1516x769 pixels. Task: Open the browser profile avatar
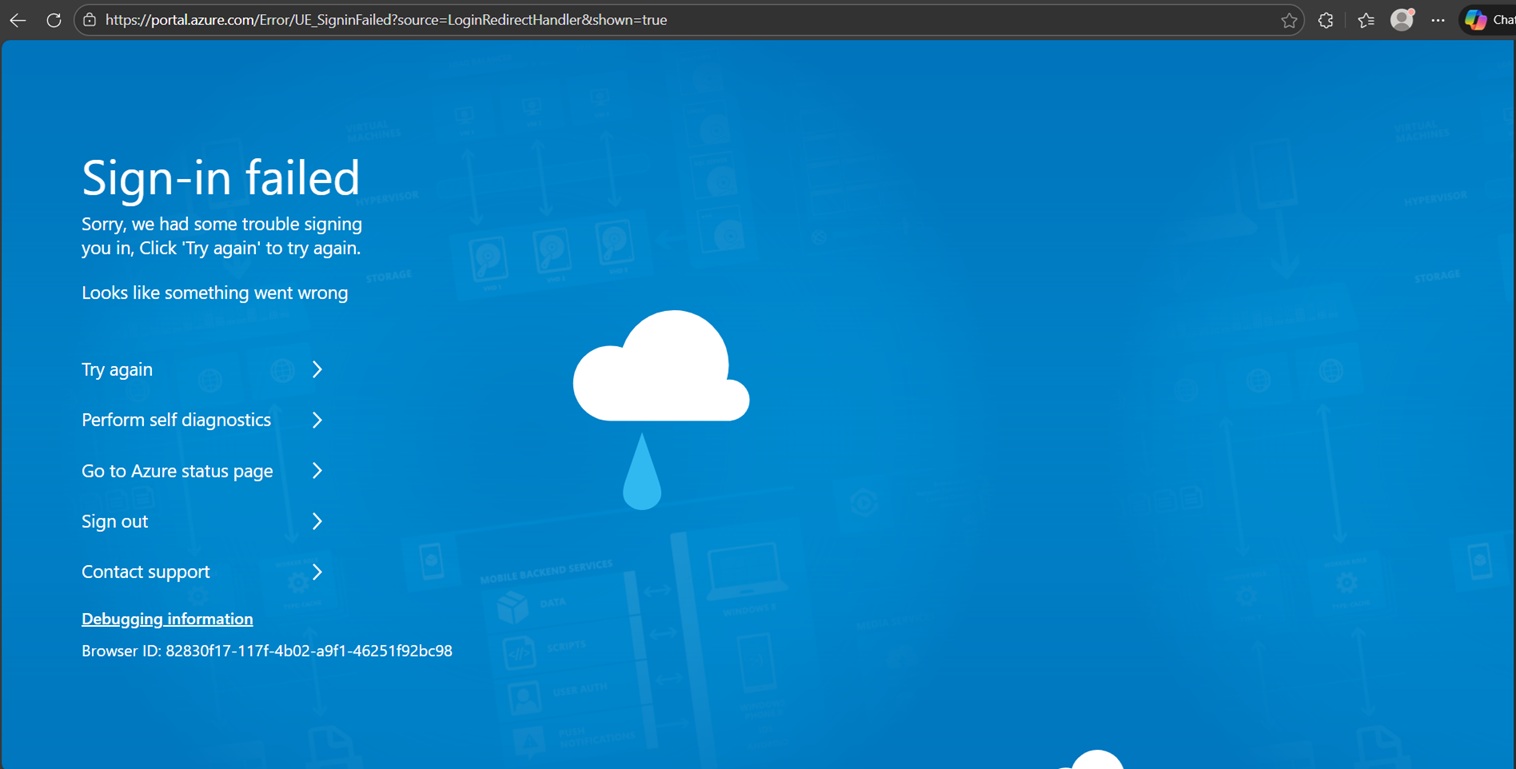(1402, 19)
